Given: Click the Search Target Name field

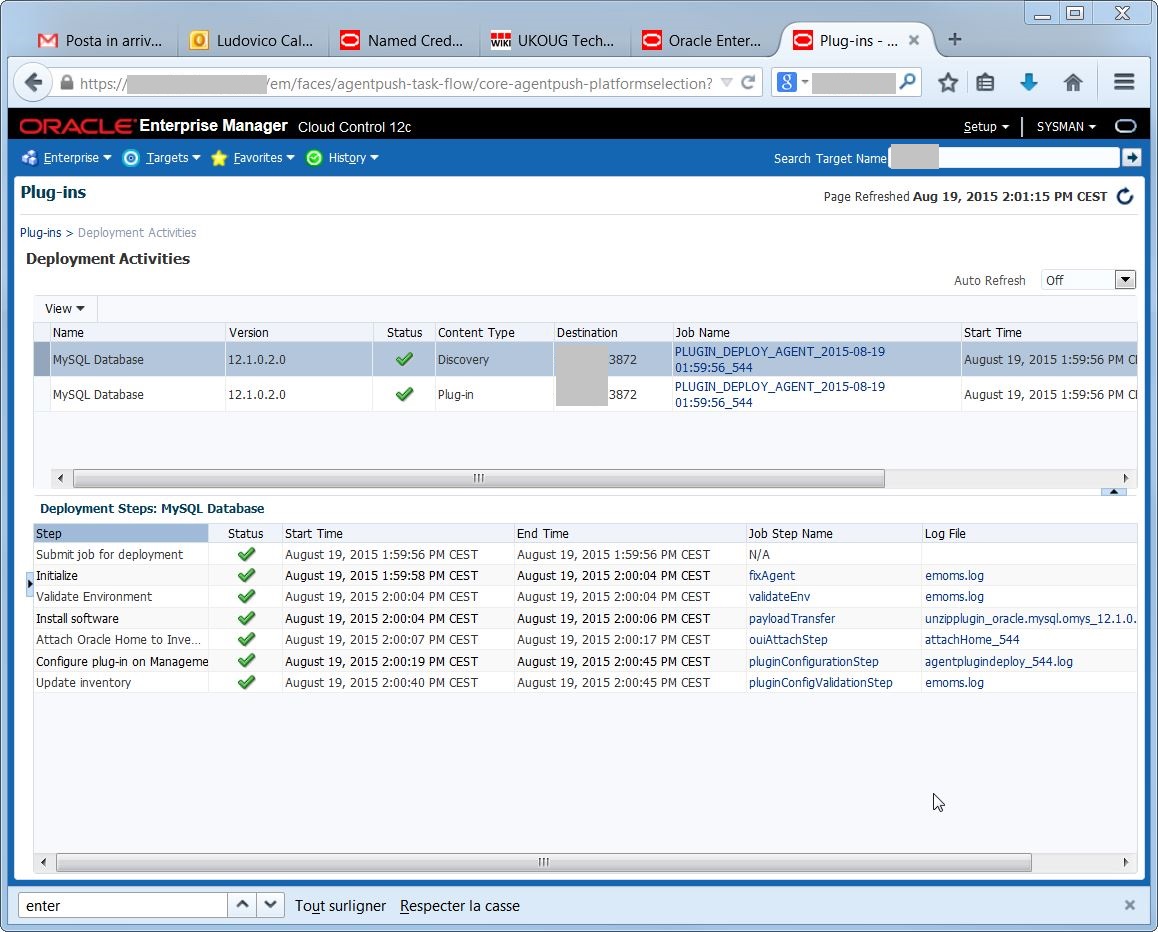Looking at the screenshot, I should pos(1004,157).
